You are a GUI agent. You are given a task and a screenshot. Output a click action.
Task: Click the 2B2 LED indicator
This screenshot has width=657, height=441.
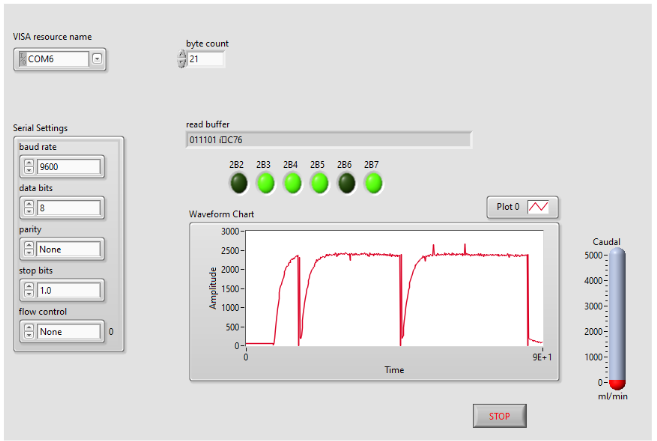pos(238,183)
